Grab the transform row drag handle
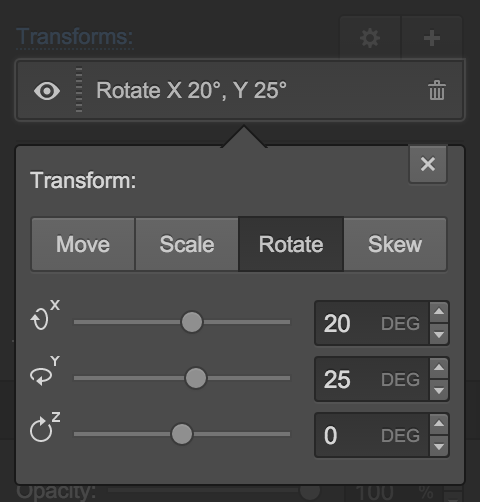The height and width of the screenshot is (502, 480). point(79,90)
